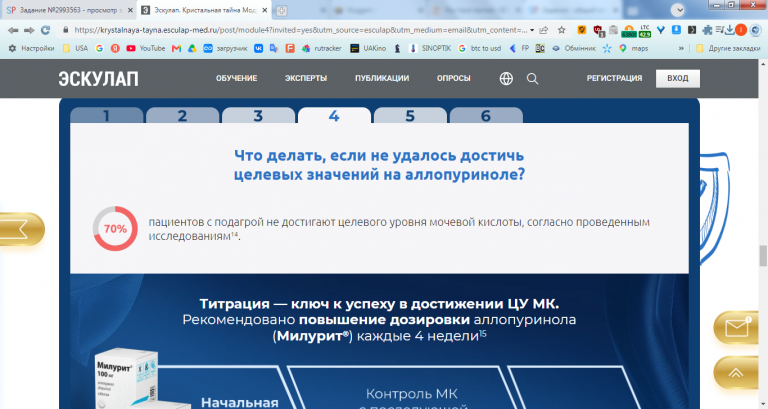Open the ОБУЧЕНИЕ menu item
Image resolution: width=768 pixels, height=409 pixels.
[237, 78]
